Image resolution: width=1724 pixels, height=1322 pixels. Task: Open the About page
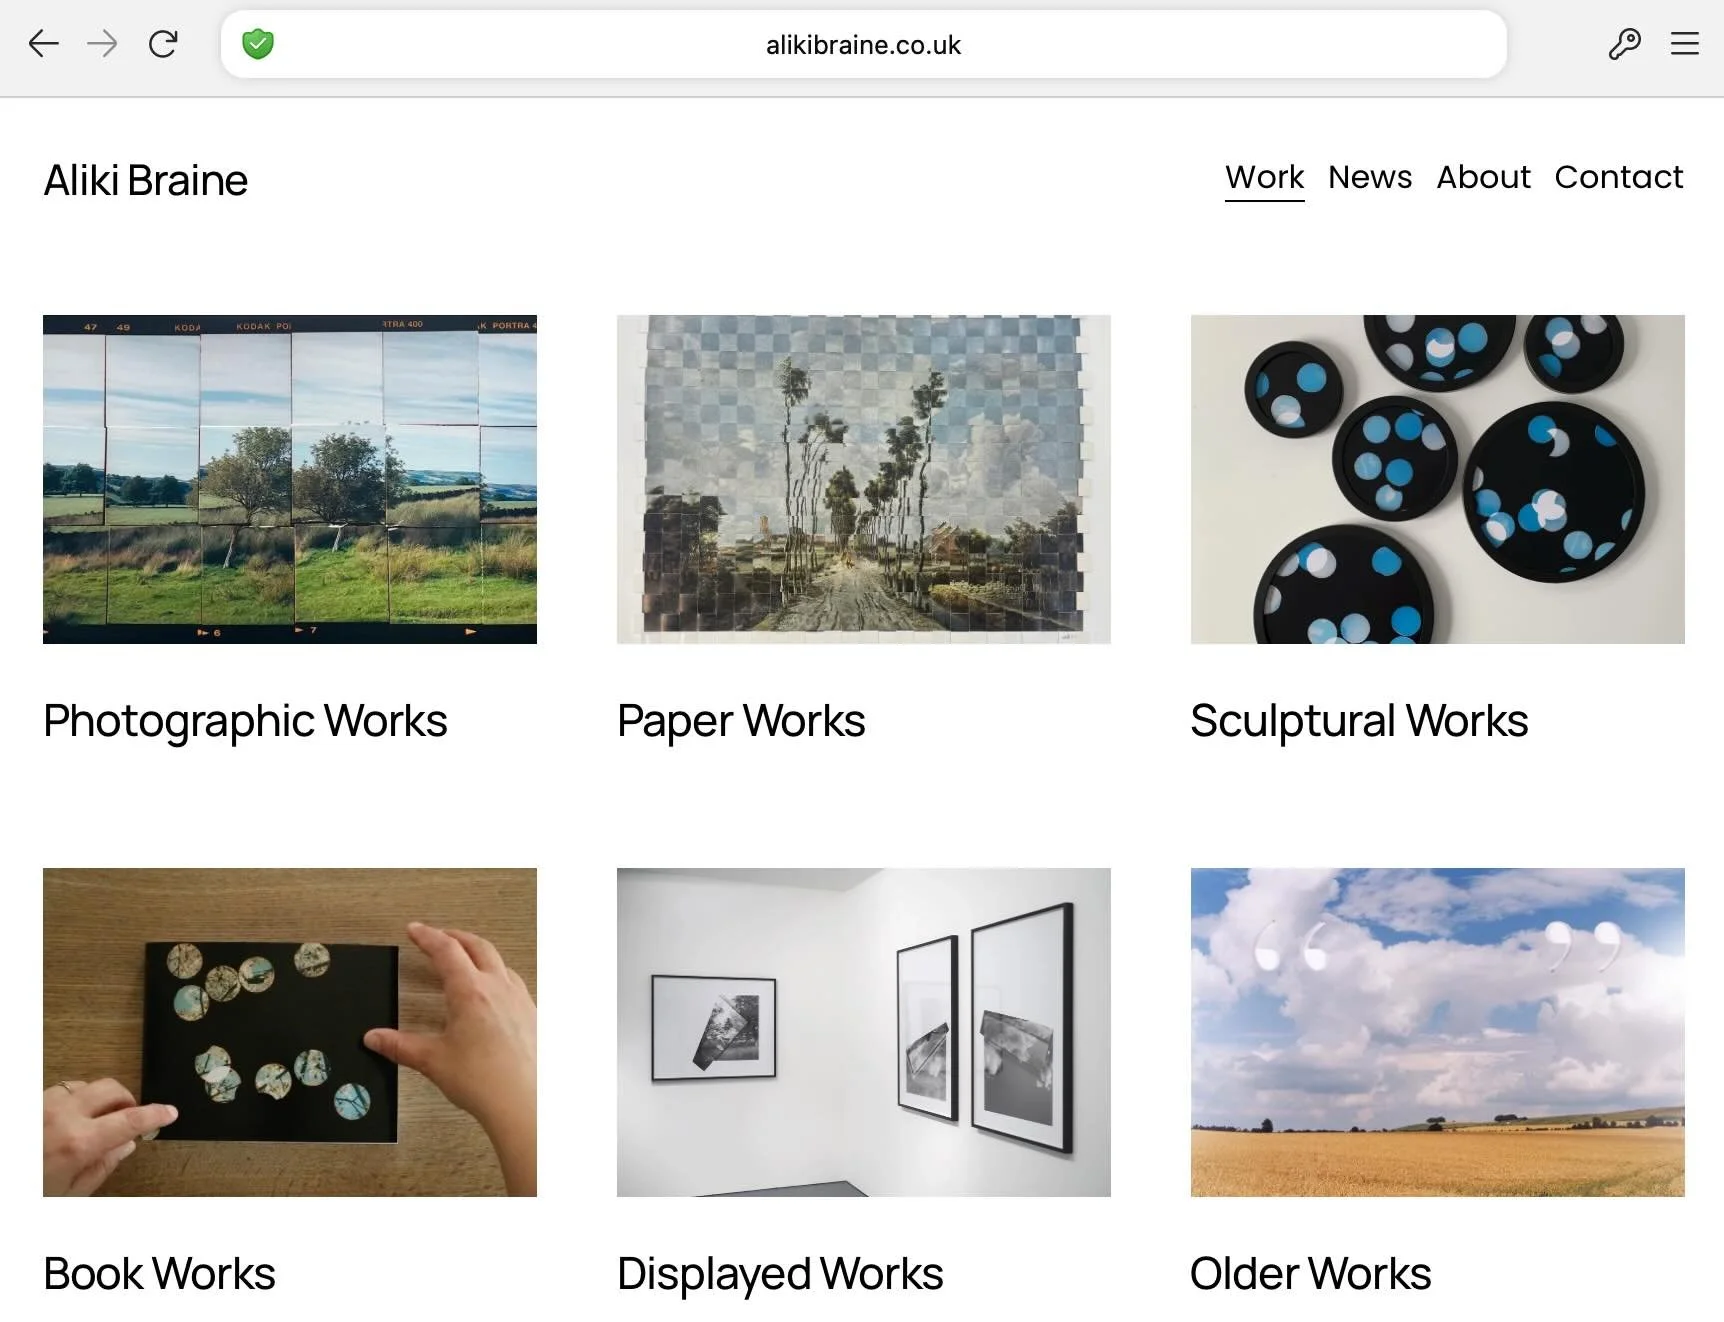coord(1484,177)
